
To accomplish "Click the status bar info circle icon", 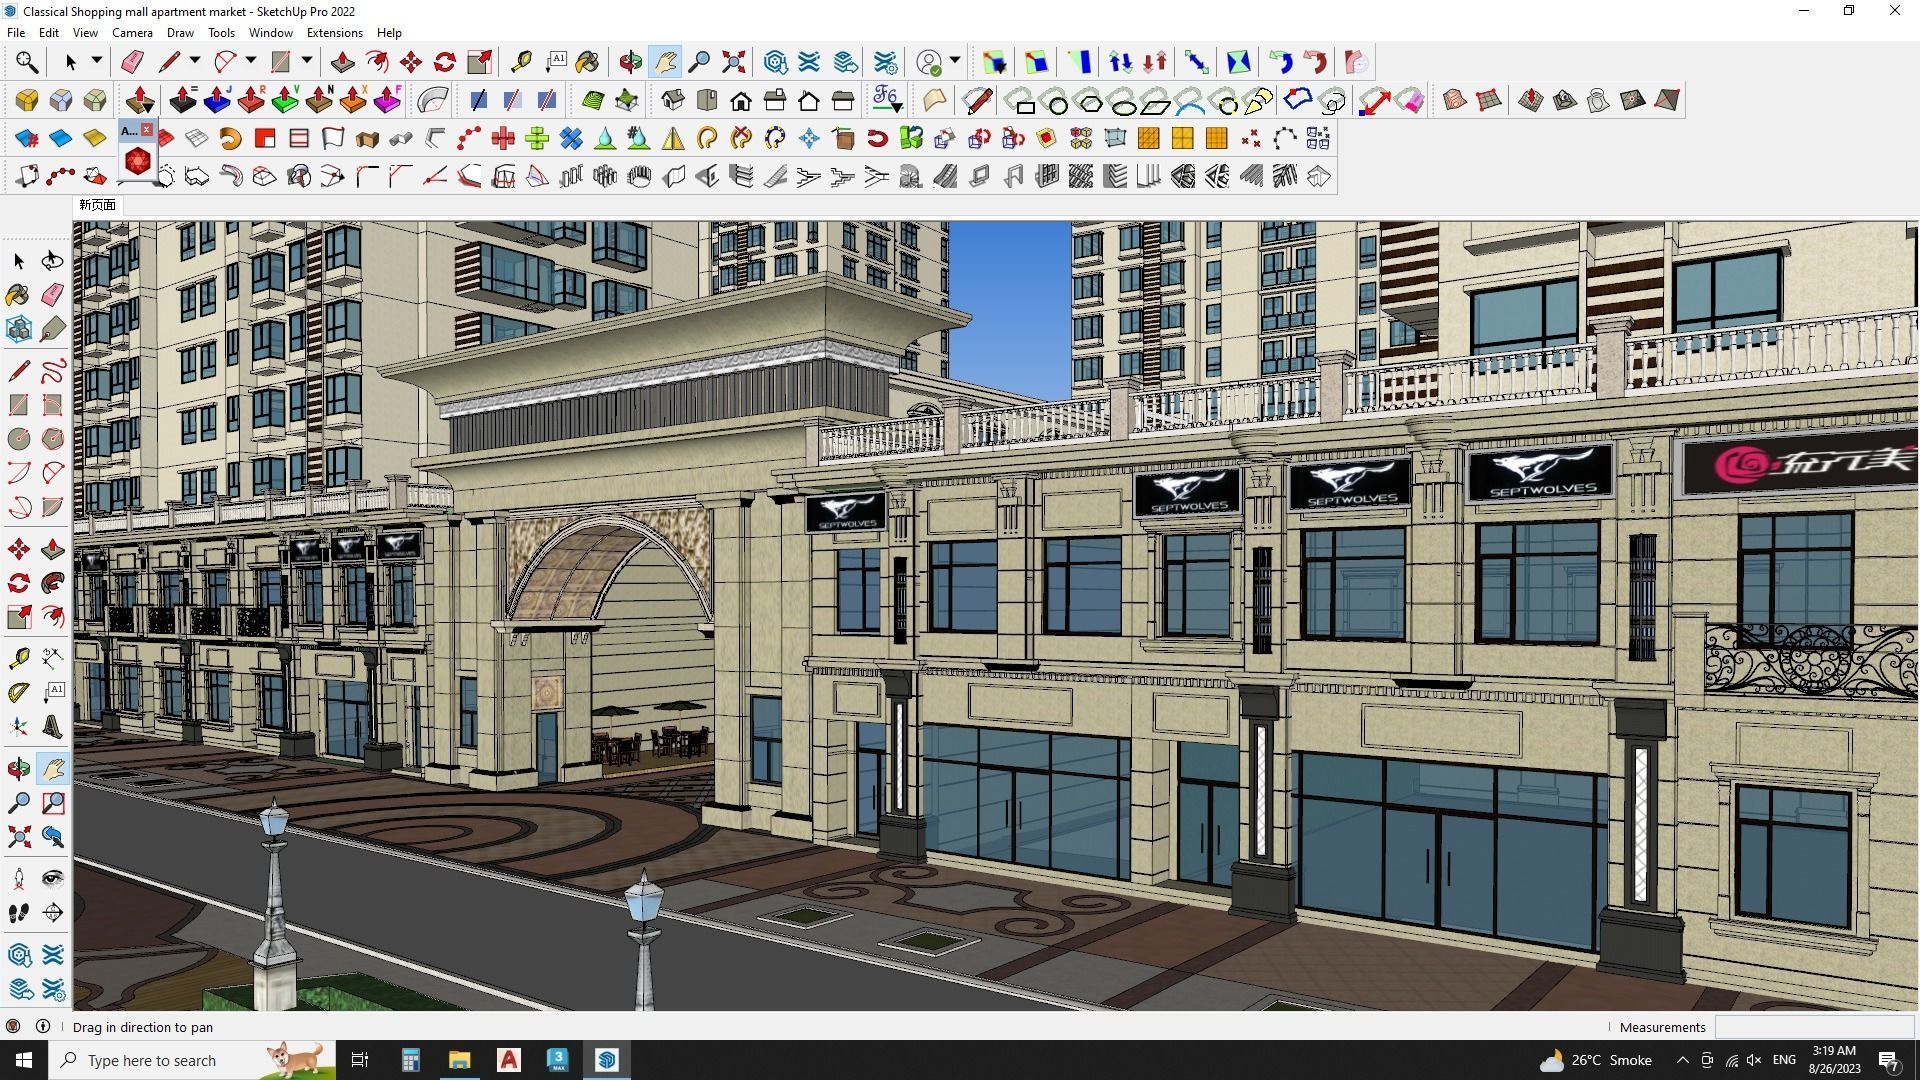I will point(43,1026).
